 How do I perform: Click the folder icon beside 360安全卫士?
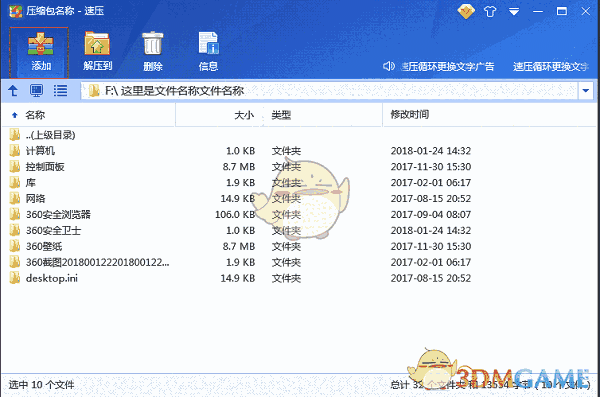[15, 230]
